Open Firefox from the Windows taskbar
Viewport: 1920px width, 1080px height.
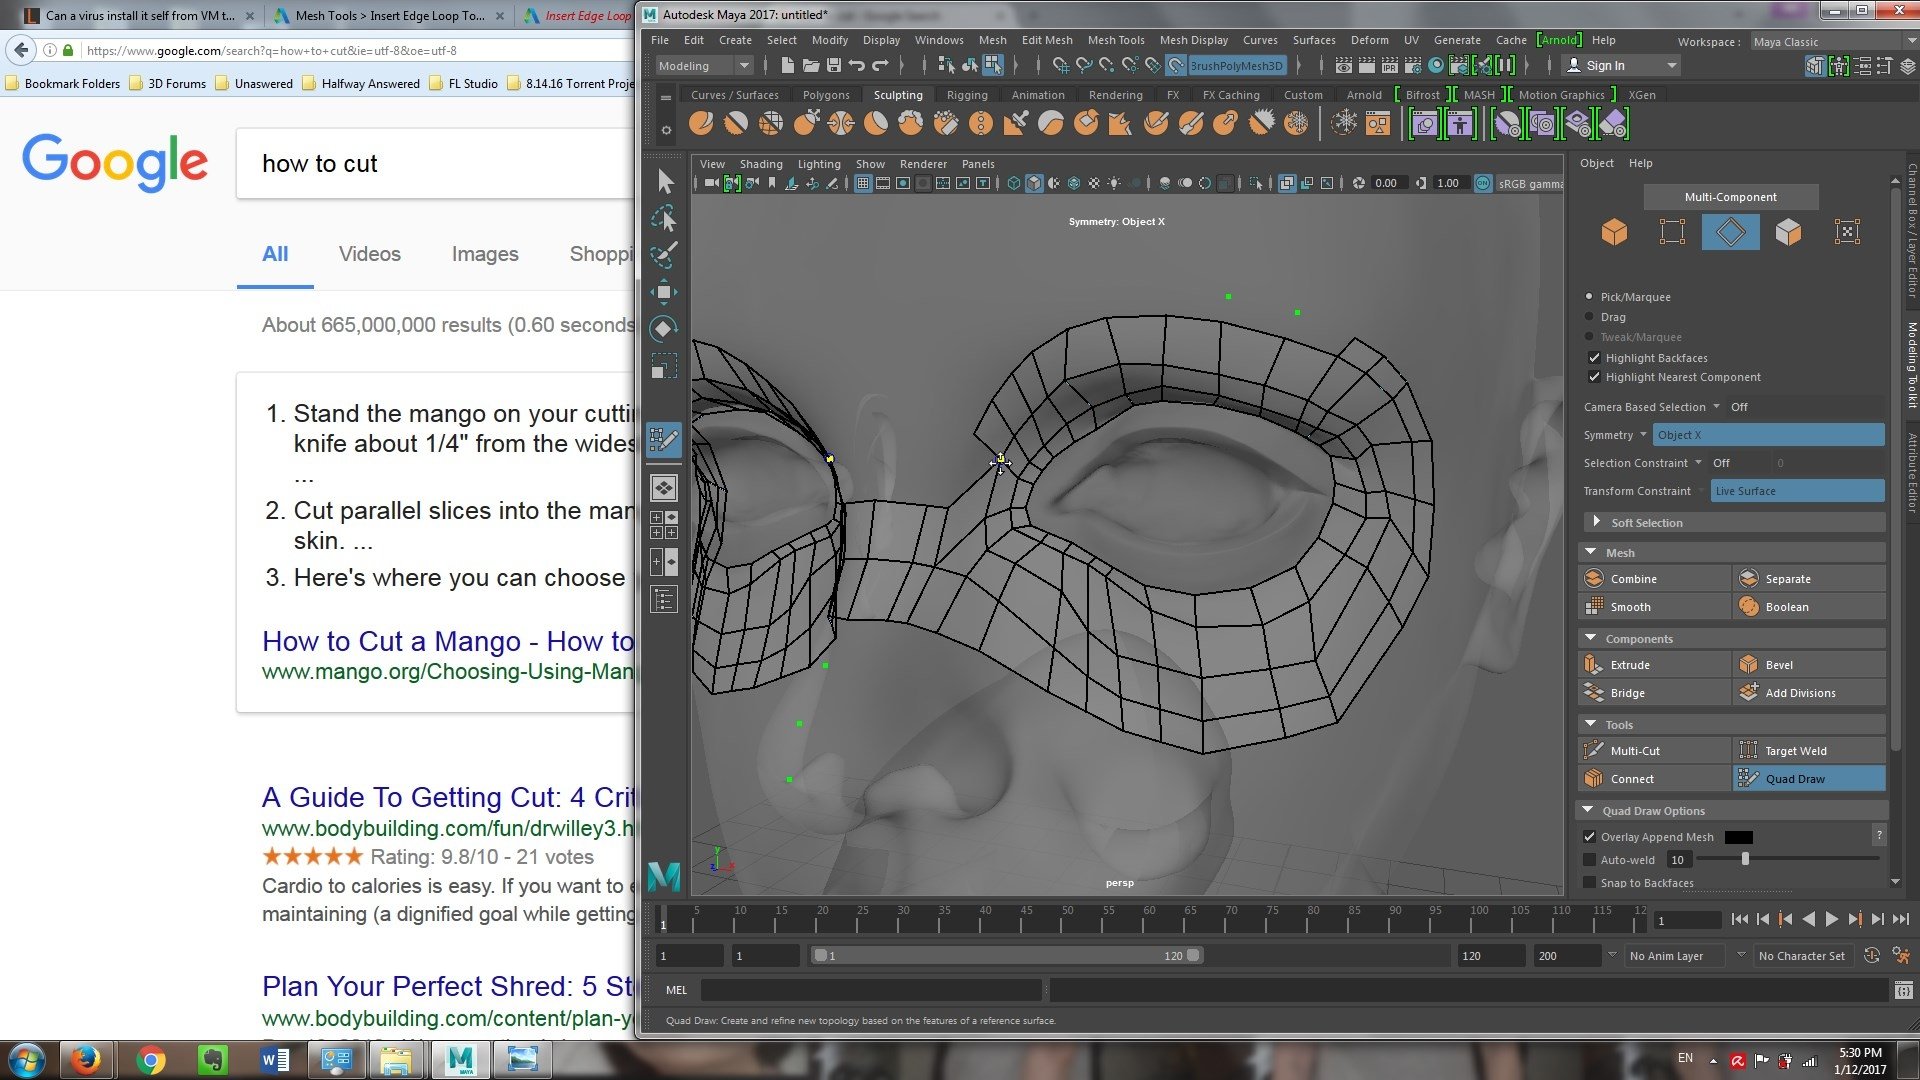[x=86, y=1059]
